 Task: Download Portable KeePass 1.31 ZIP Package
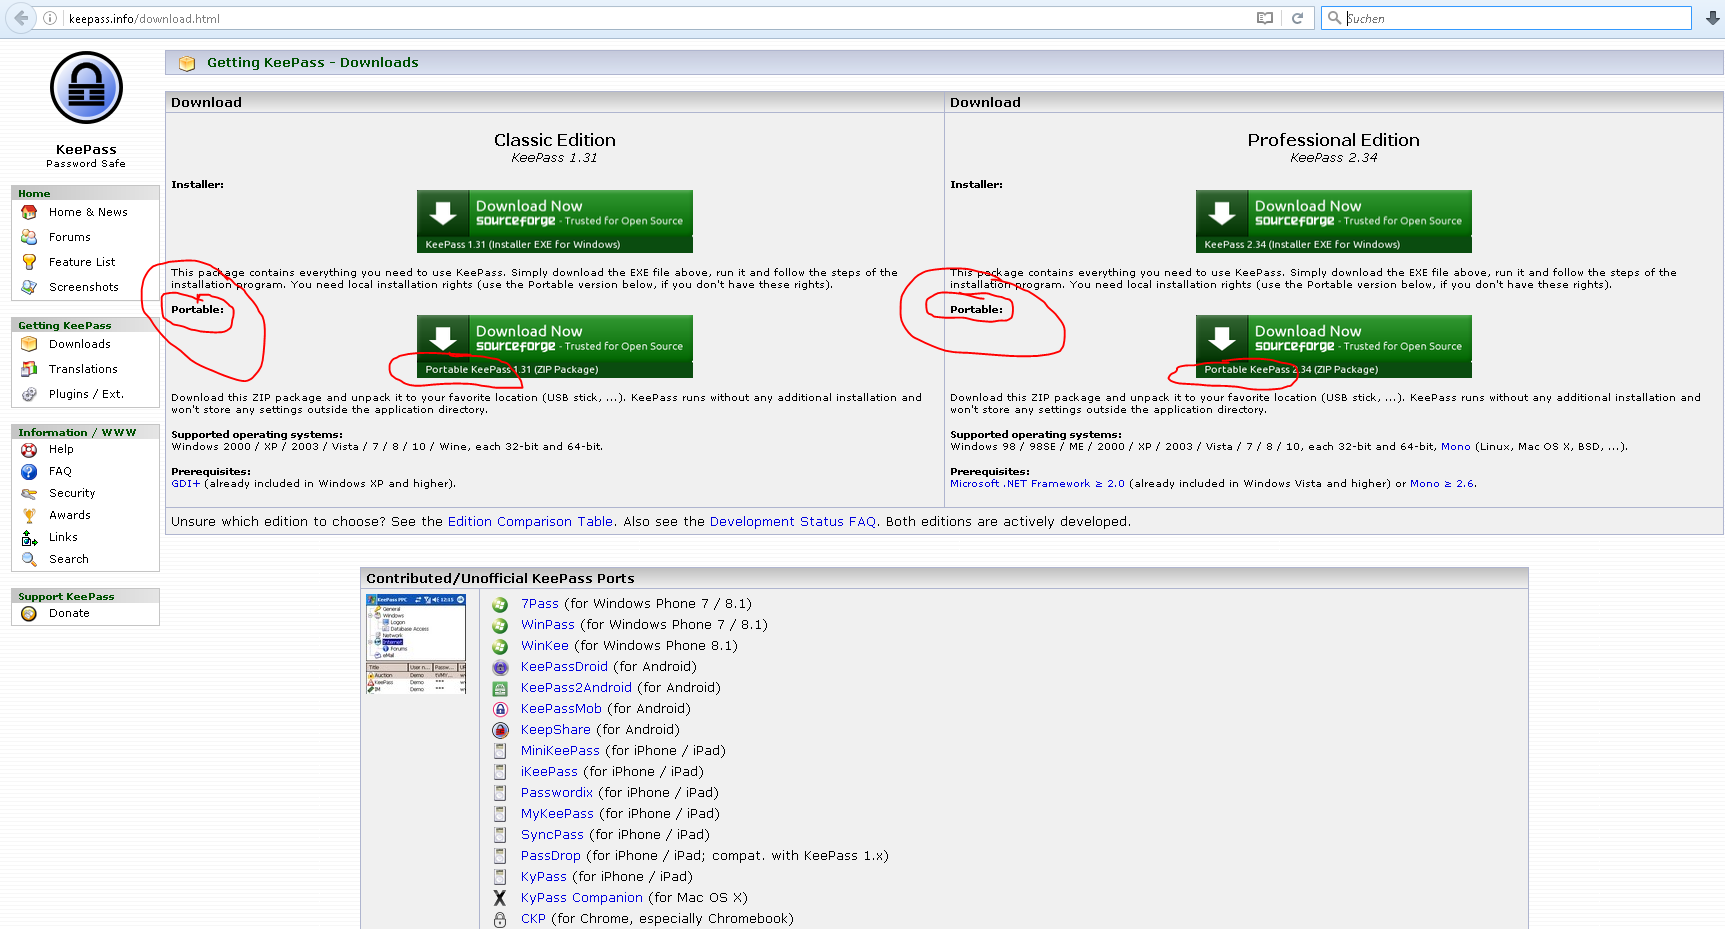coord(555,346)
